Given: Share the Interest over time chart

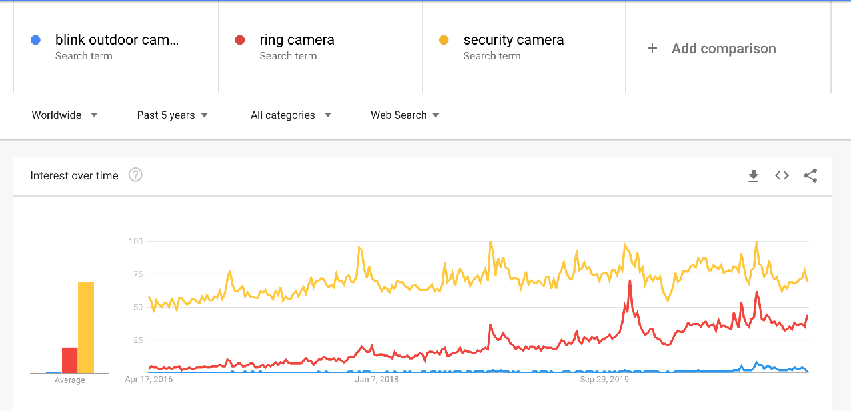Looking at the screenshot, I should 810,176.
